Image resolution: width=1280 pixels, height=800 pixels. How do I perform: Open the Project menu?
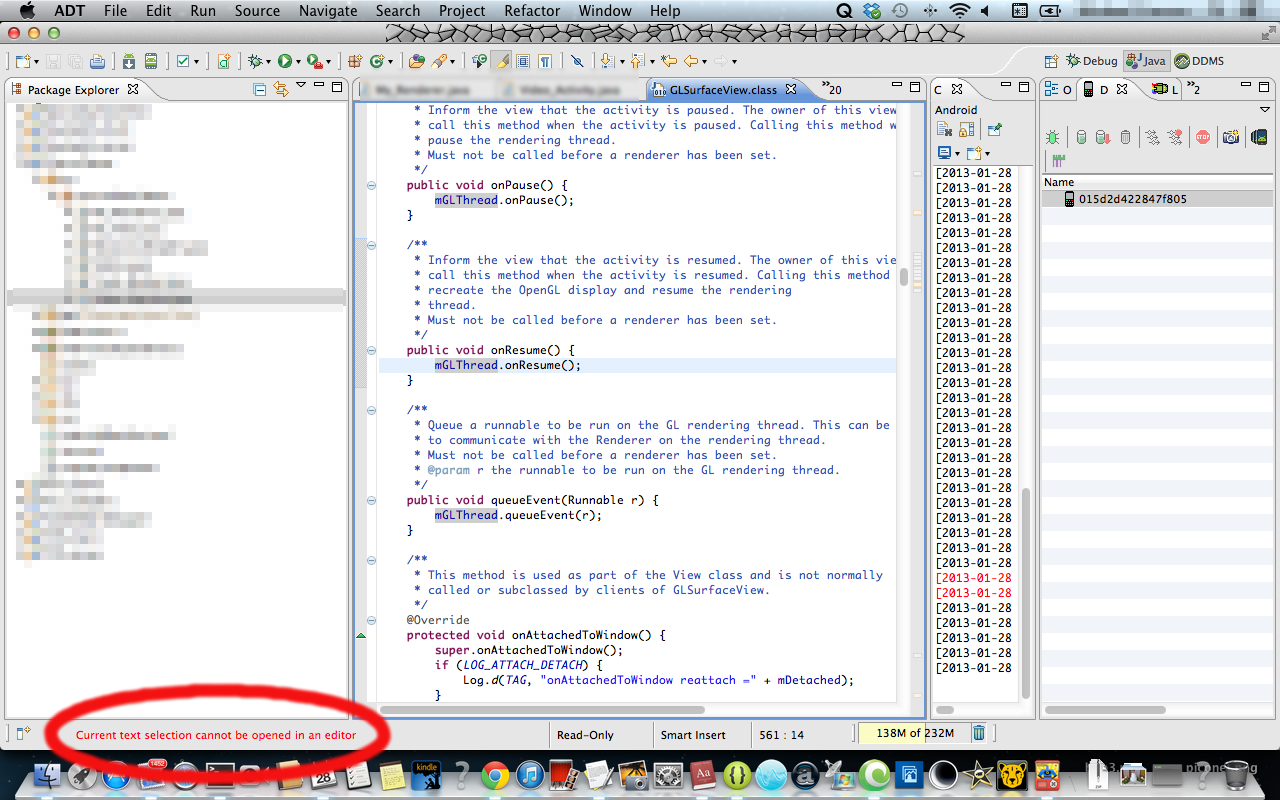462,11
